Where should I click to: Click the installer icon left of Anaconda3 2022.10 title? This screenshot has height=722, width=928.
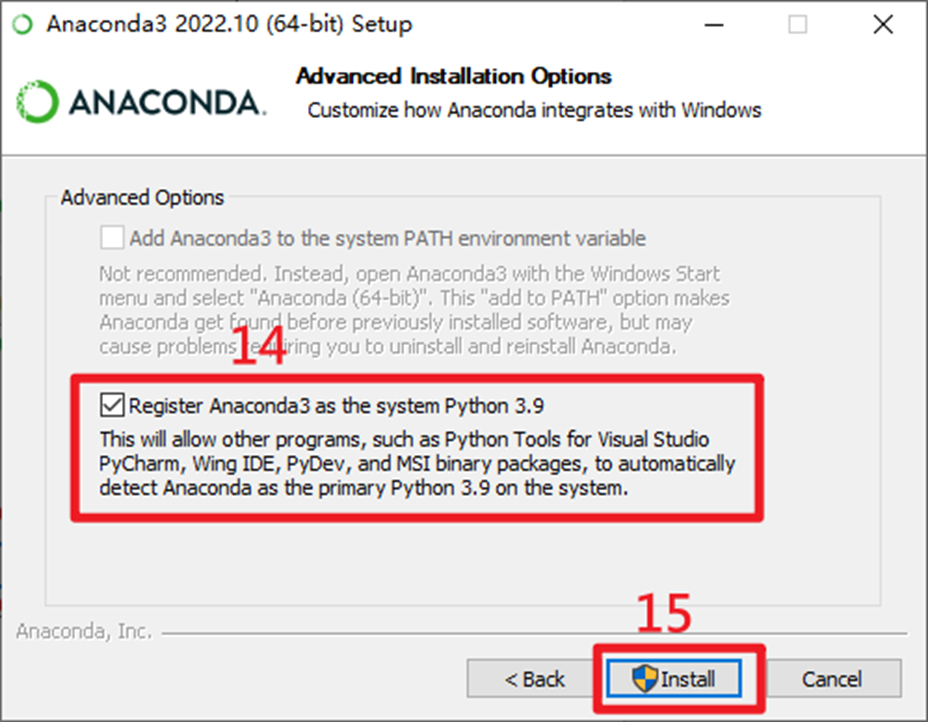pos(22,23)
